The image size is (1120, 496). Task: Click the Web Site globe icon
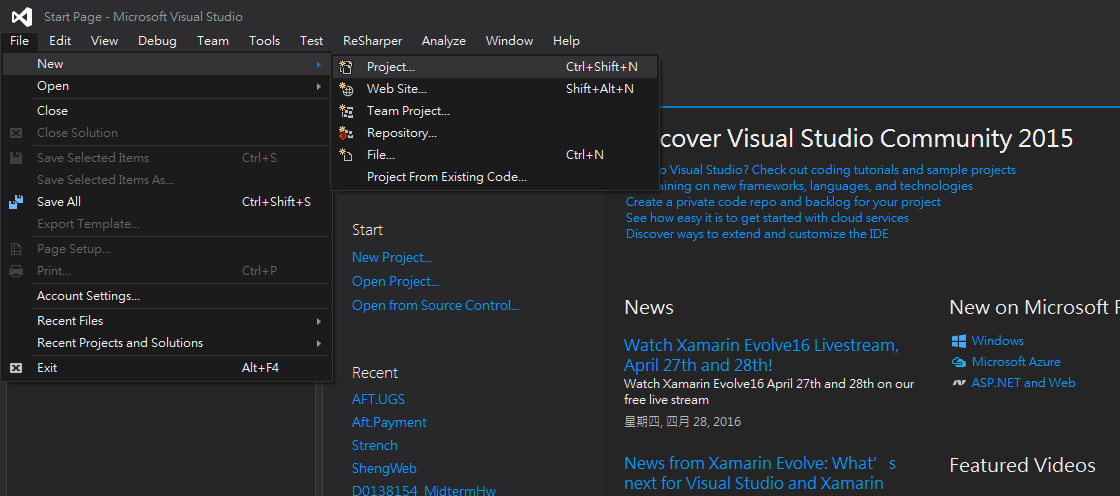tap(346, 89)
